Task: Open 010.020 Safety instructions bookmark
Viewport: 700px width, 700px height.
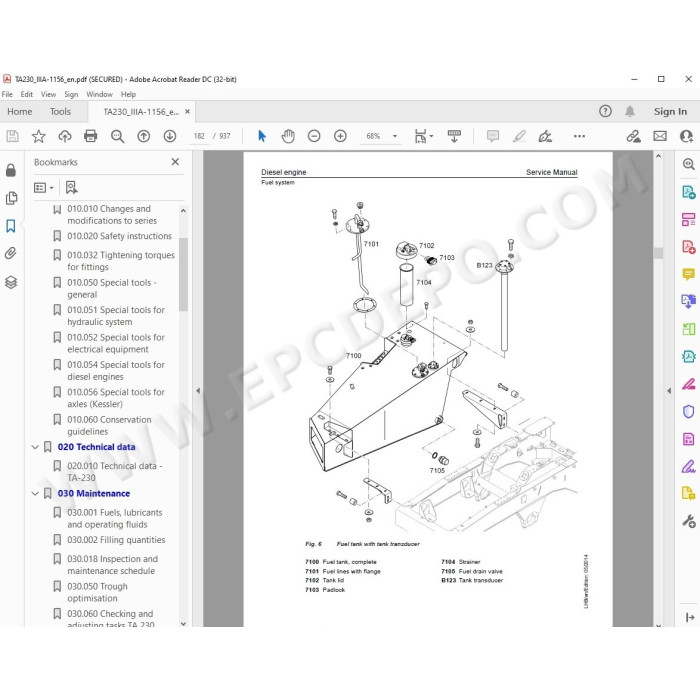Action: [119, 236]
